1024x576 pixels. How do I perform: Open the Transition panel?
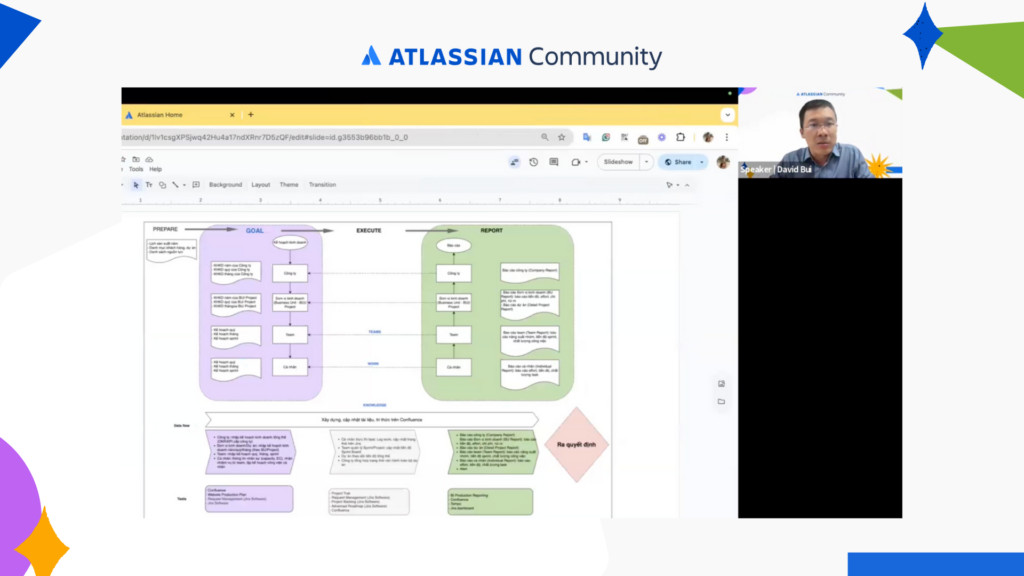(322, 185)
